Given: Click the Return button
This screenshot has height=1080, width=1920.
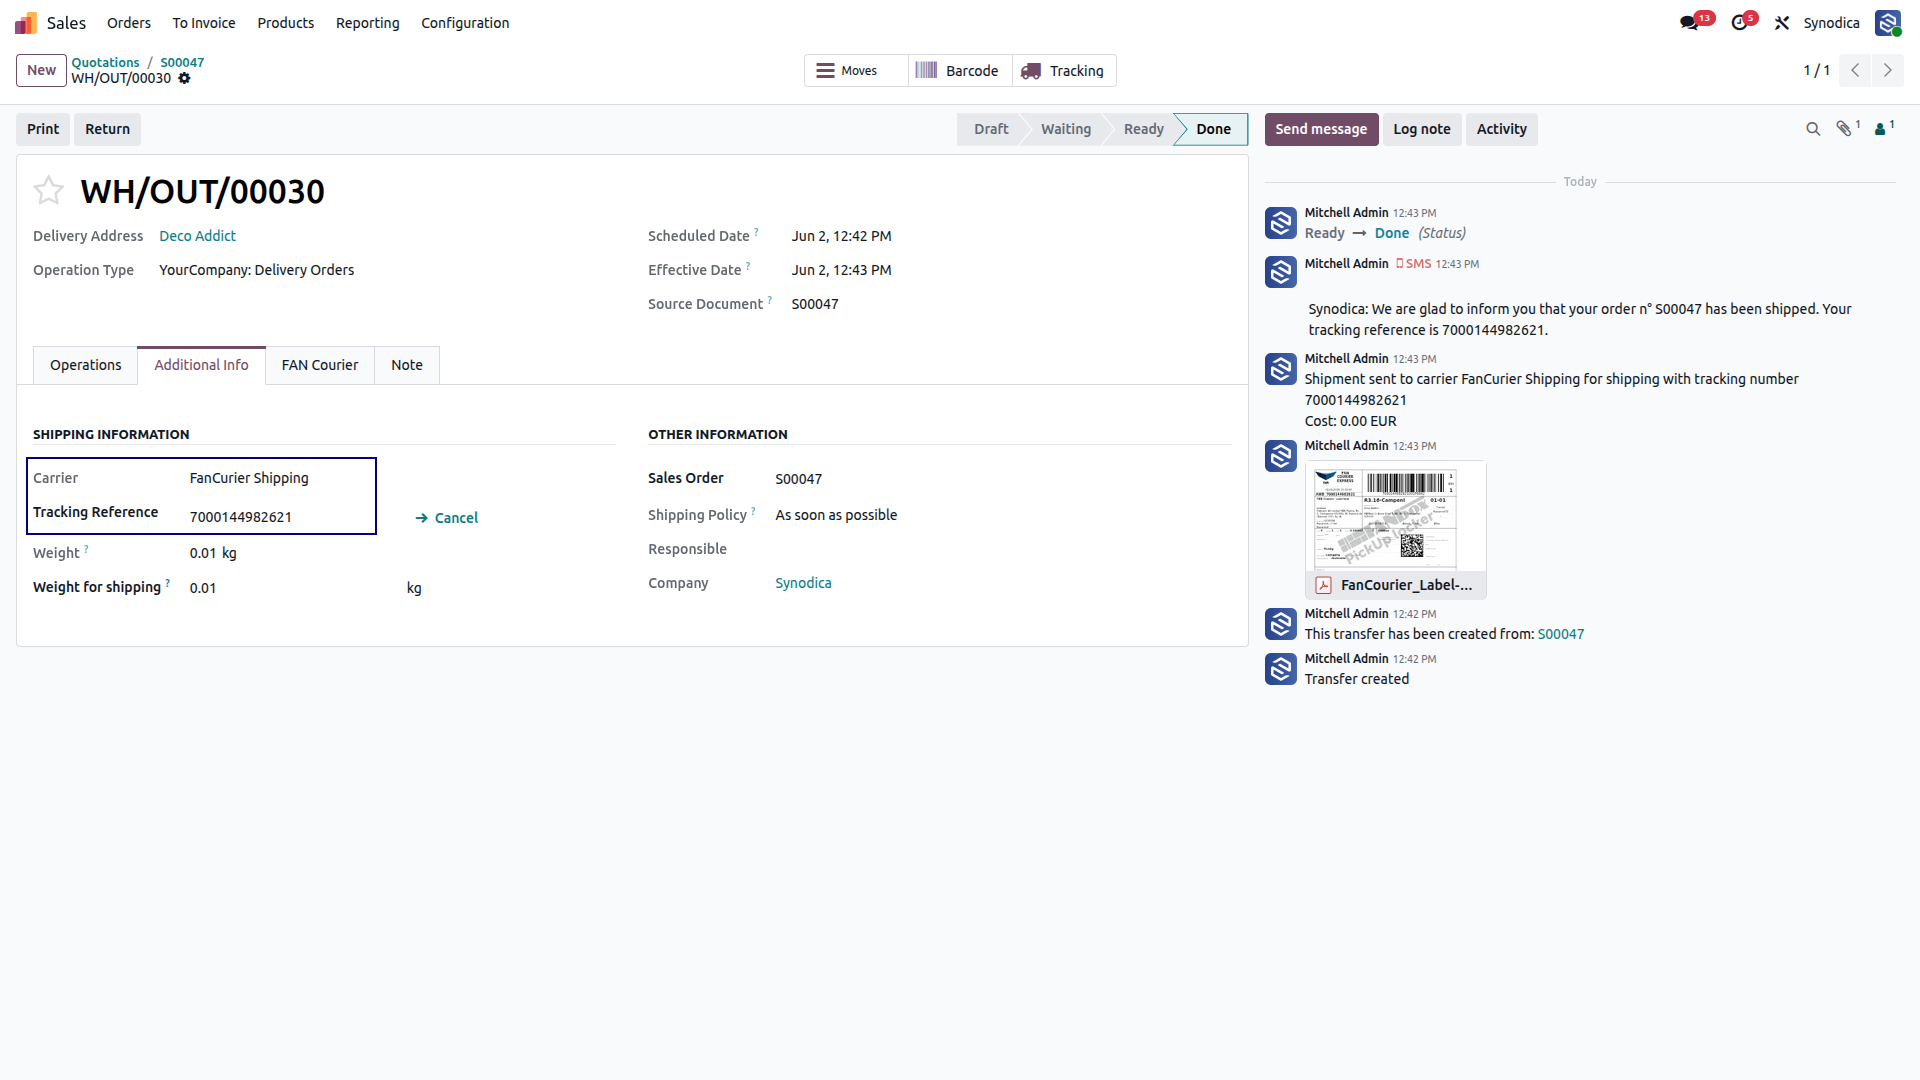Looking at the screenshot, I should [108, 129].
